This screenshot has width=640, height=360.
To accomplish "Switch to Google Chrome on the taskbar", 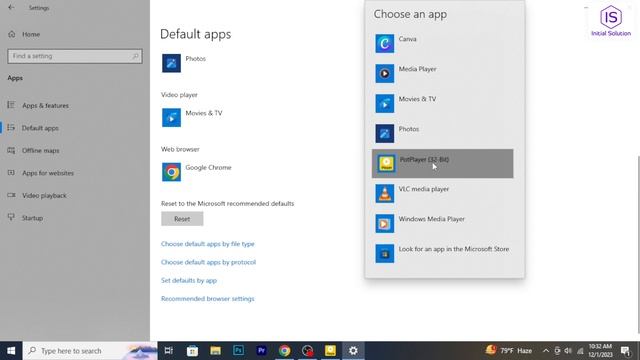I will tap(284, 351).
